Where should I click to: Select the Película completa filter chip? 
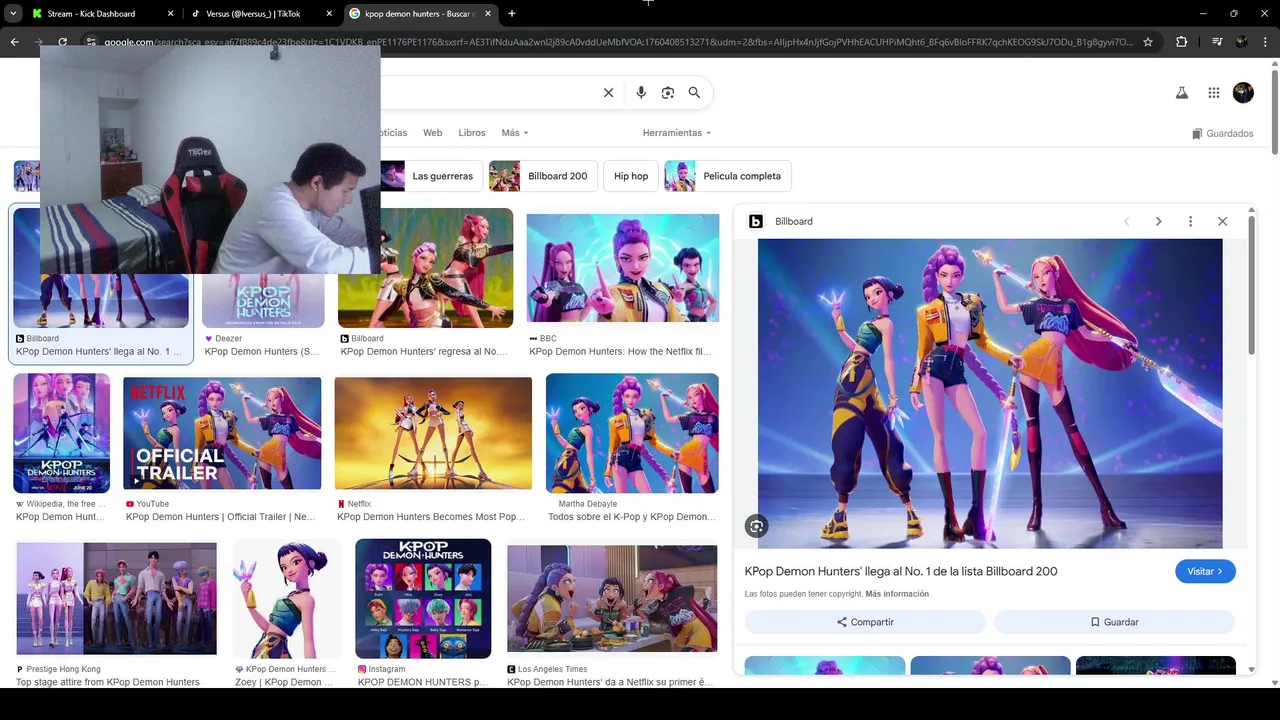tap(728, 176)
